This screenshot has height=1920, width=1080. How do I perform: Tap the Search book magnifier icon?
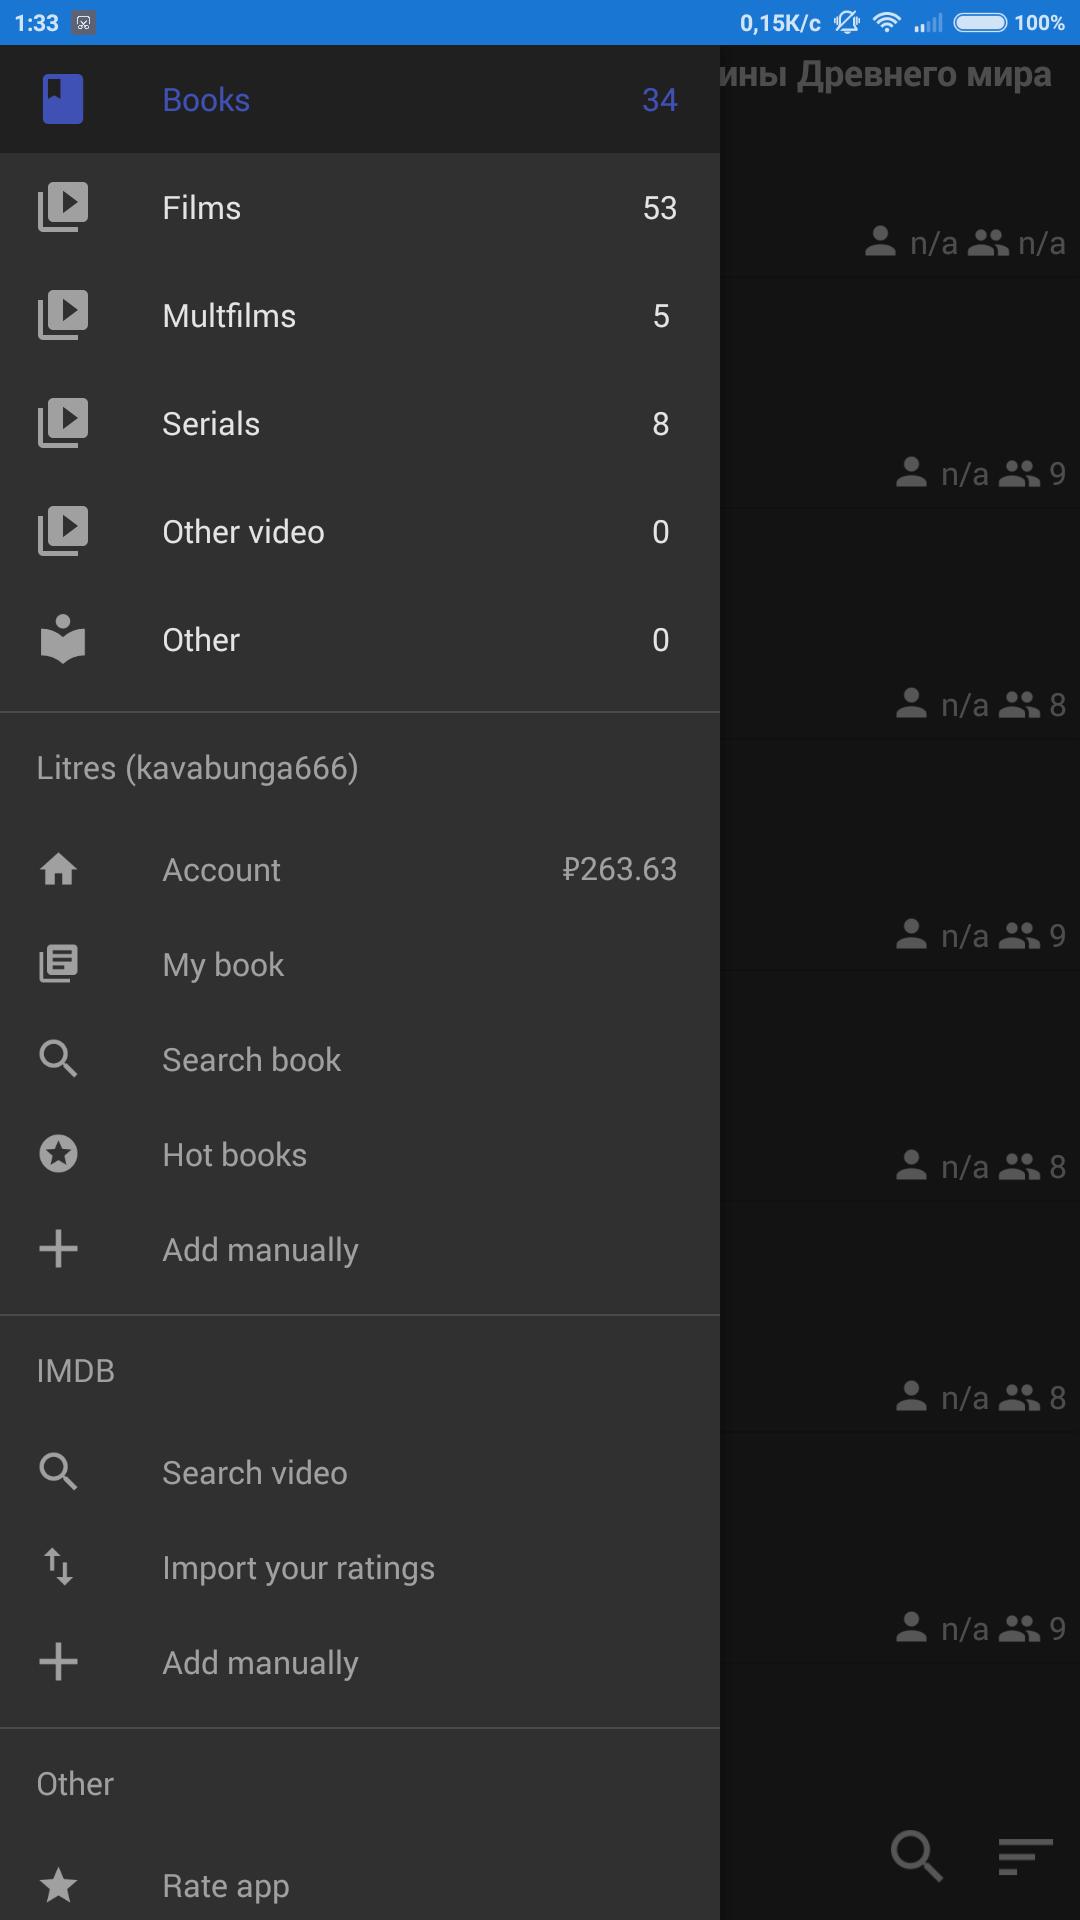[x=59, y=1059]
